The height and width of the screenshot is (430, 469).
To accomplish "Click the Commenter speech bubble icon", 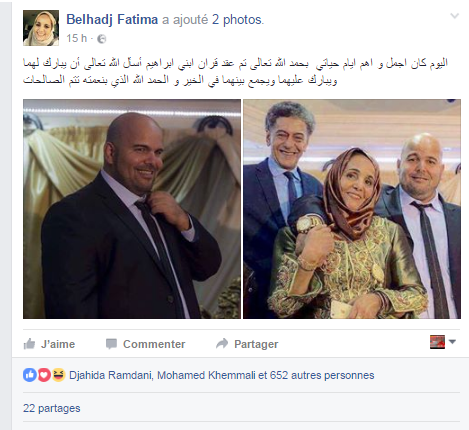I will [x=111, y=344].
